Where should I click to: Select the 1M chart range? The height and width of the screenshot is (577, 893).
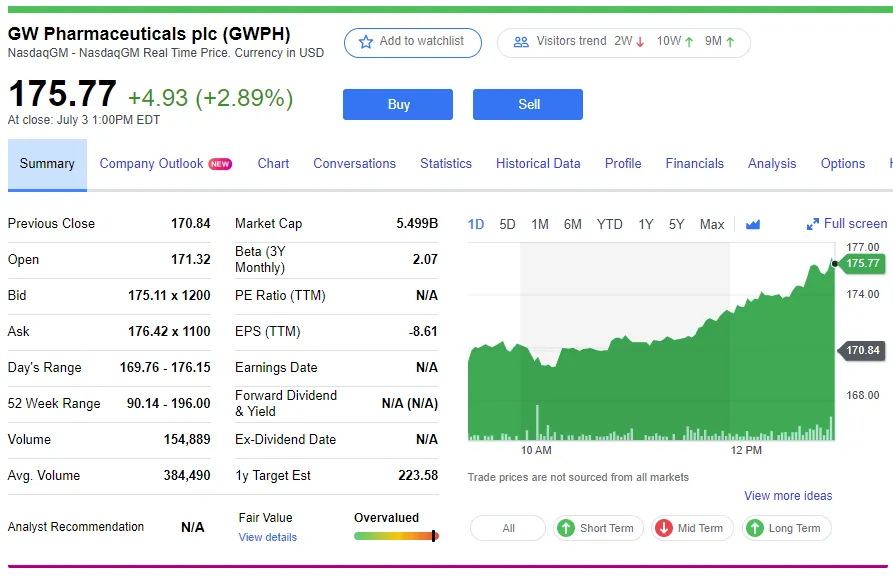[x=540, y=224]
